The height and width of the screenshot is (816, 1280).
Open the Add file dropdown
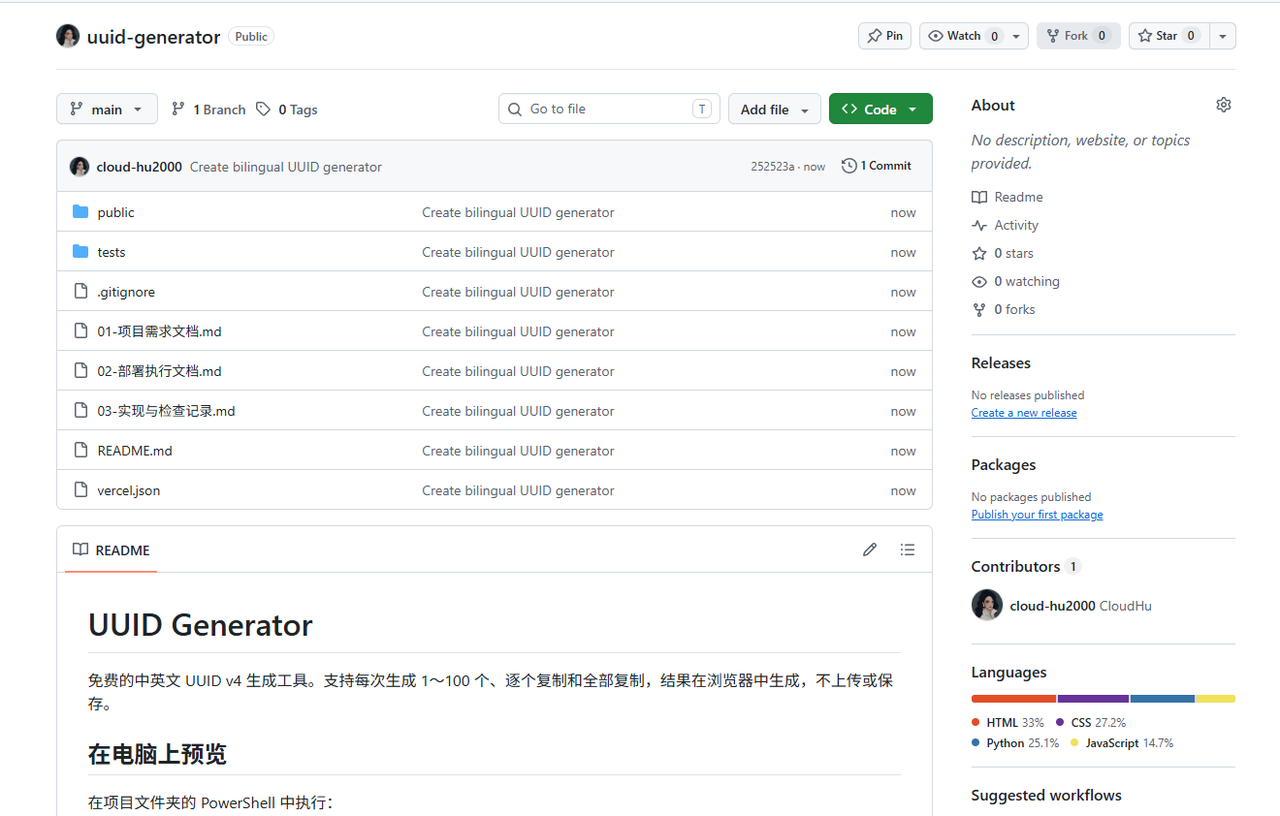pyautogui.click(x=774, y=109)
